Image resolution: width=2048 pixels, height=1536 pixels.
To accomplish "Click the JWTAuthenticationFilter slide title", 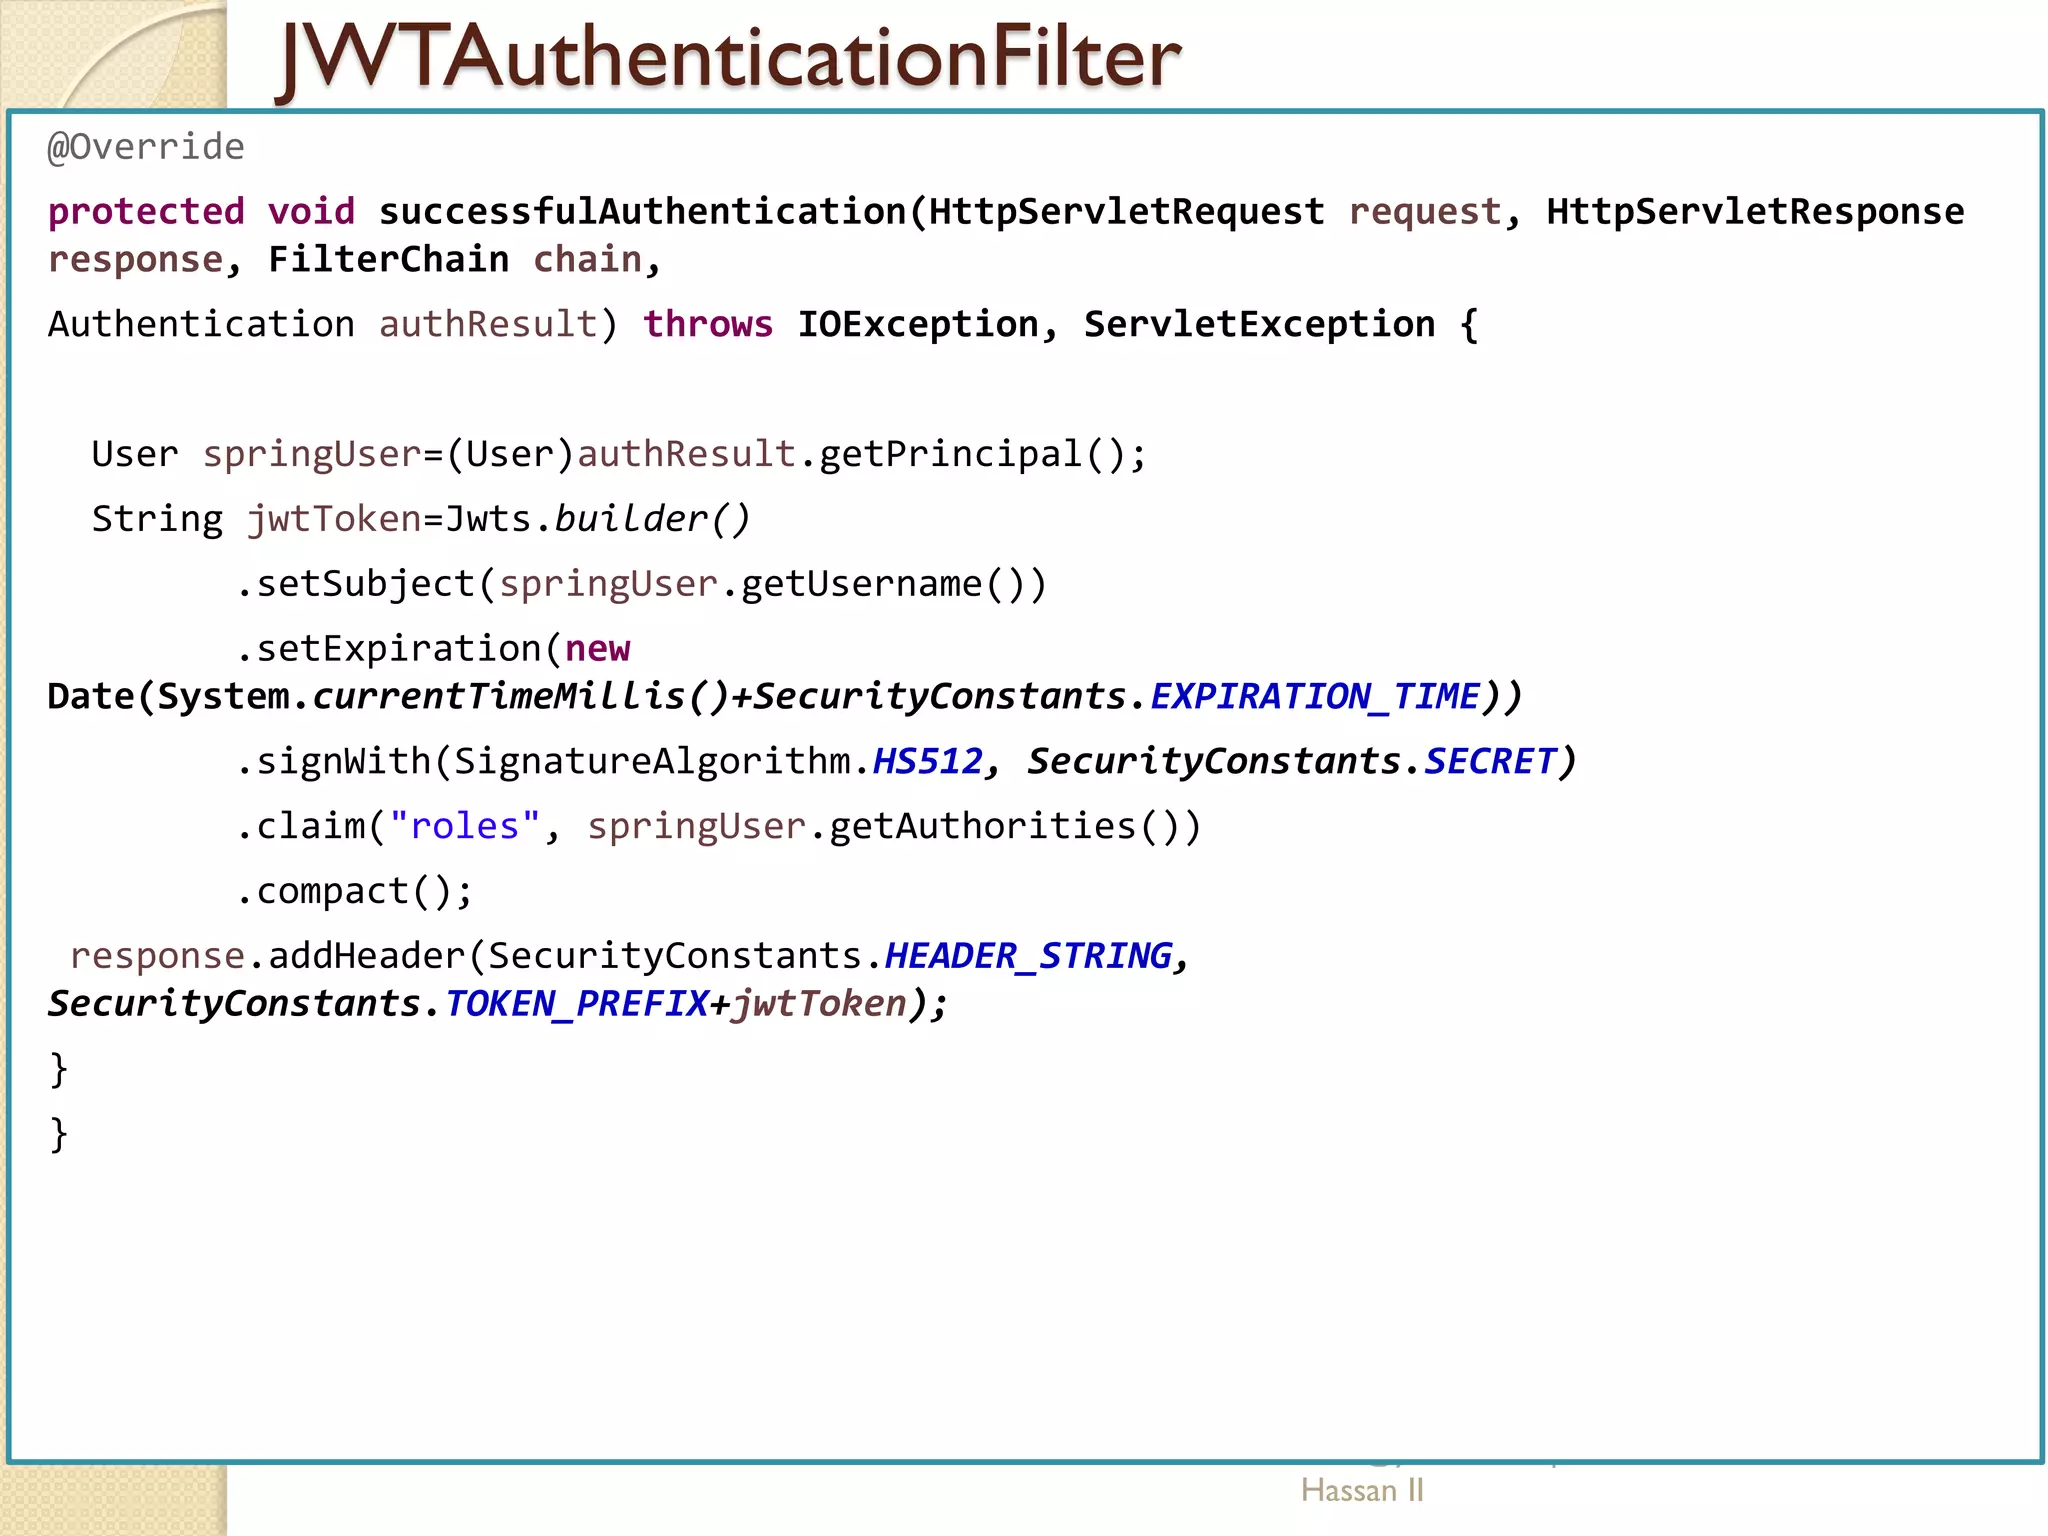I will coord(730,58).
